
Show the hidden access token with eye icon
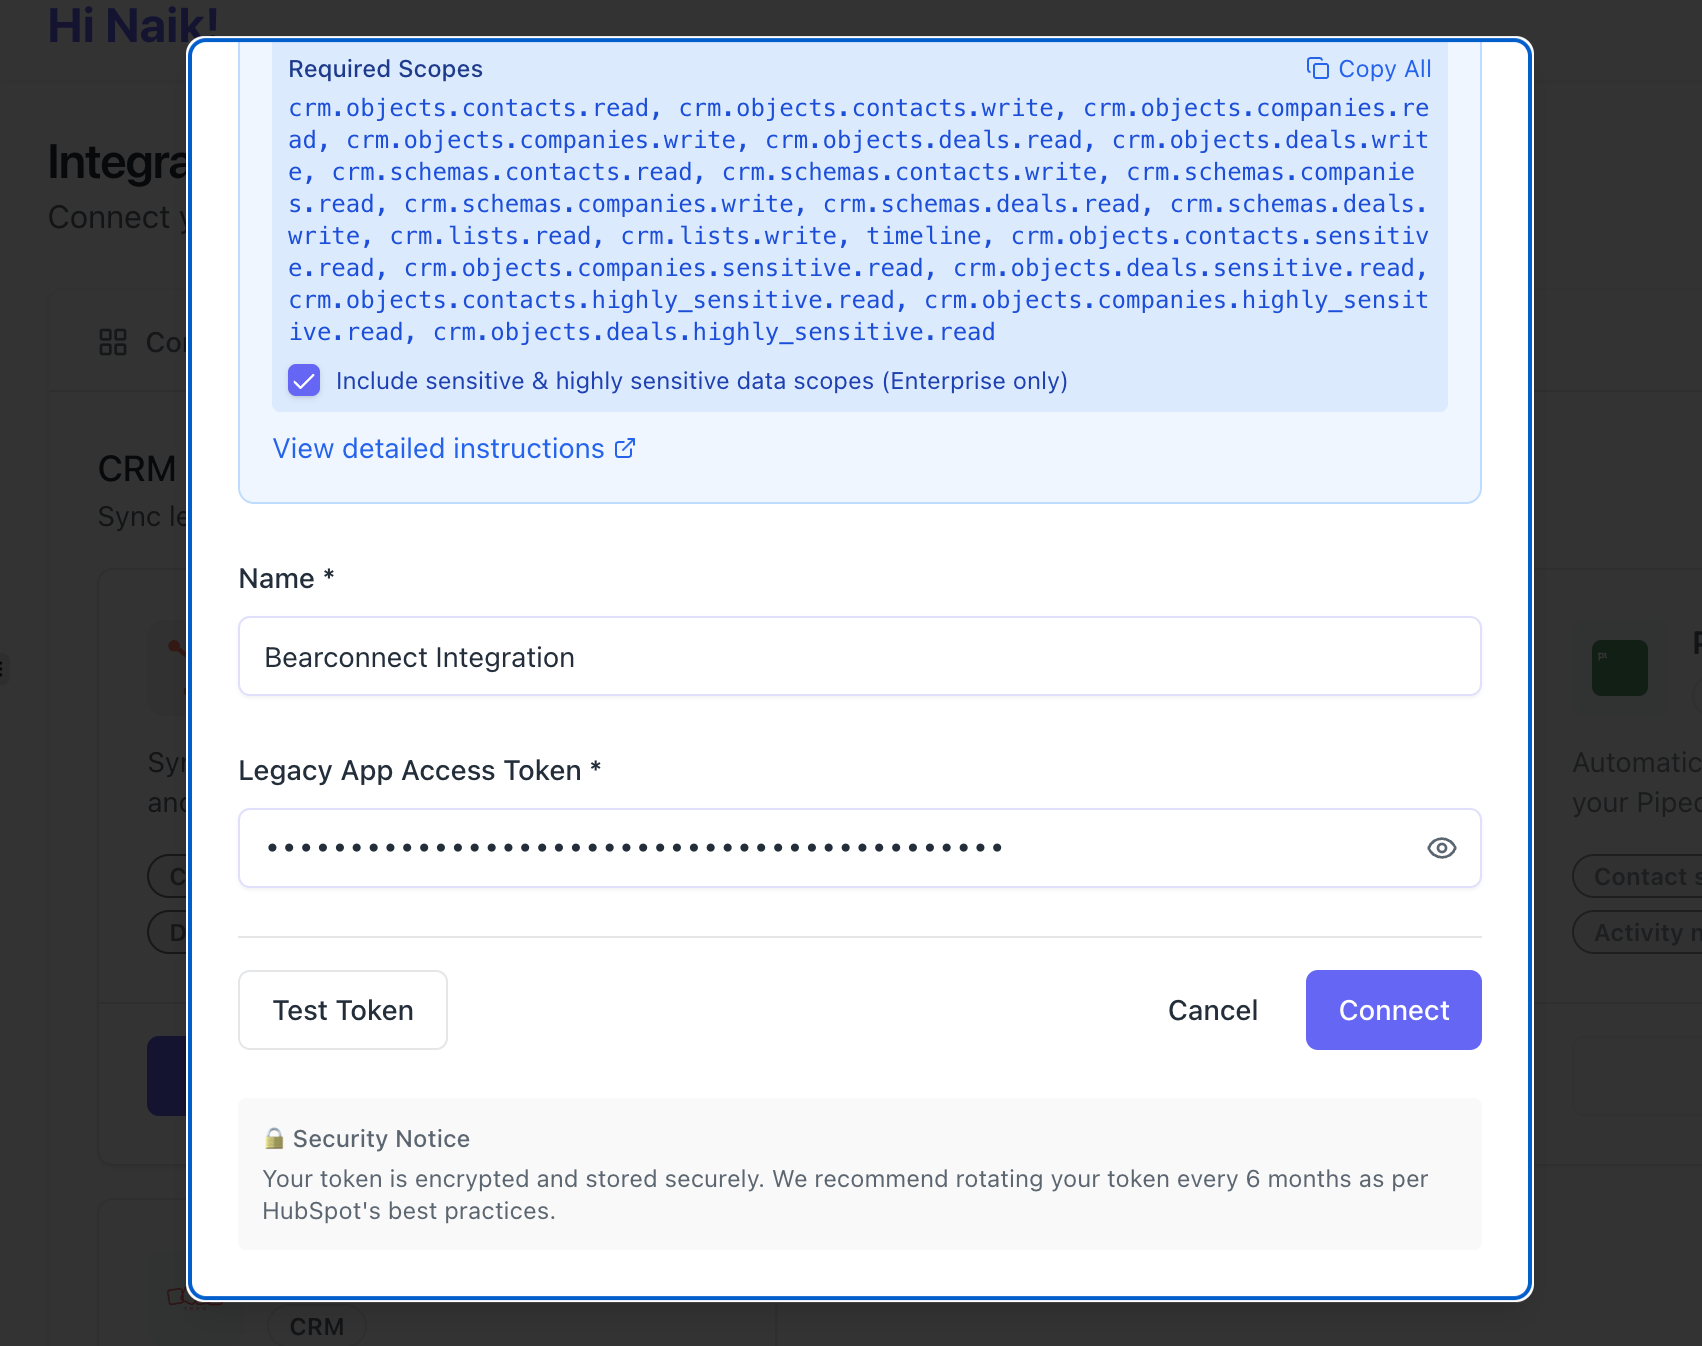coord(1441,848)
